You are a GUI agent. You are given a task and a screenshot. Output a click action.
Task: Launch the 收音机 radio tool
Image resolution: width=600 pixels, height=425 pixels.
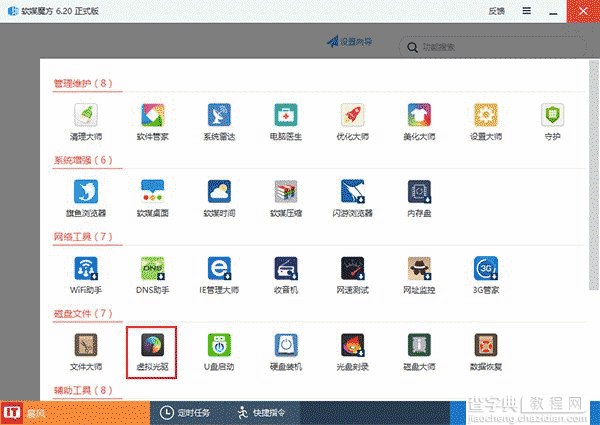click(x=286, y=275)
